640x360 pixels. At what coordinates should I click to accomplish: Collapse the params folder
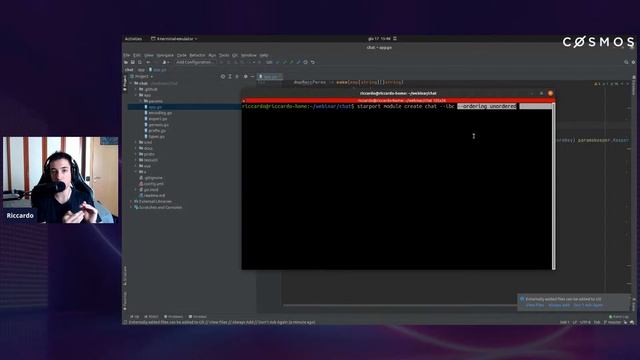141,101
